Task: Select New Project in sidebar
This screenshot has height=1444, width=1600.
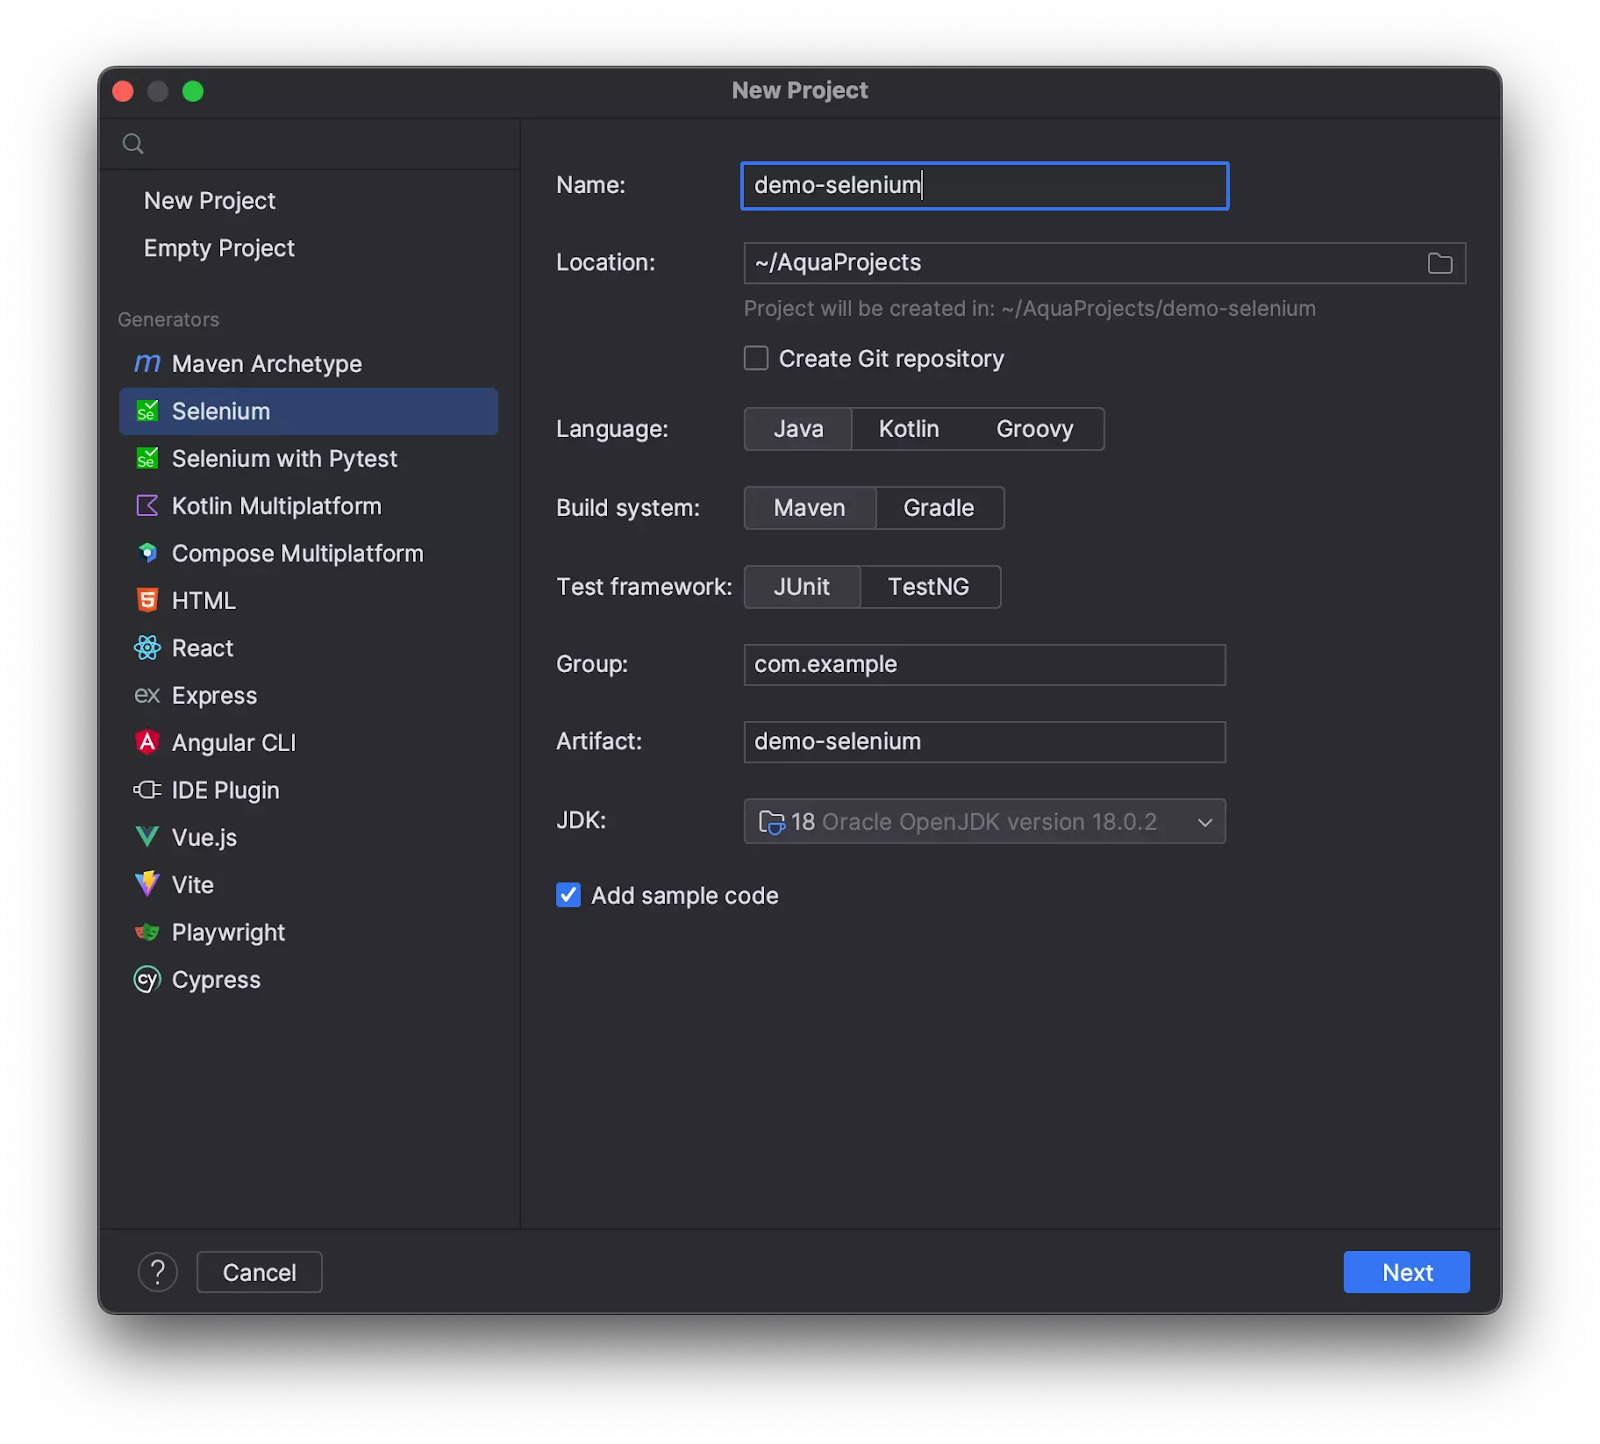Action: (x=209, y=201)
